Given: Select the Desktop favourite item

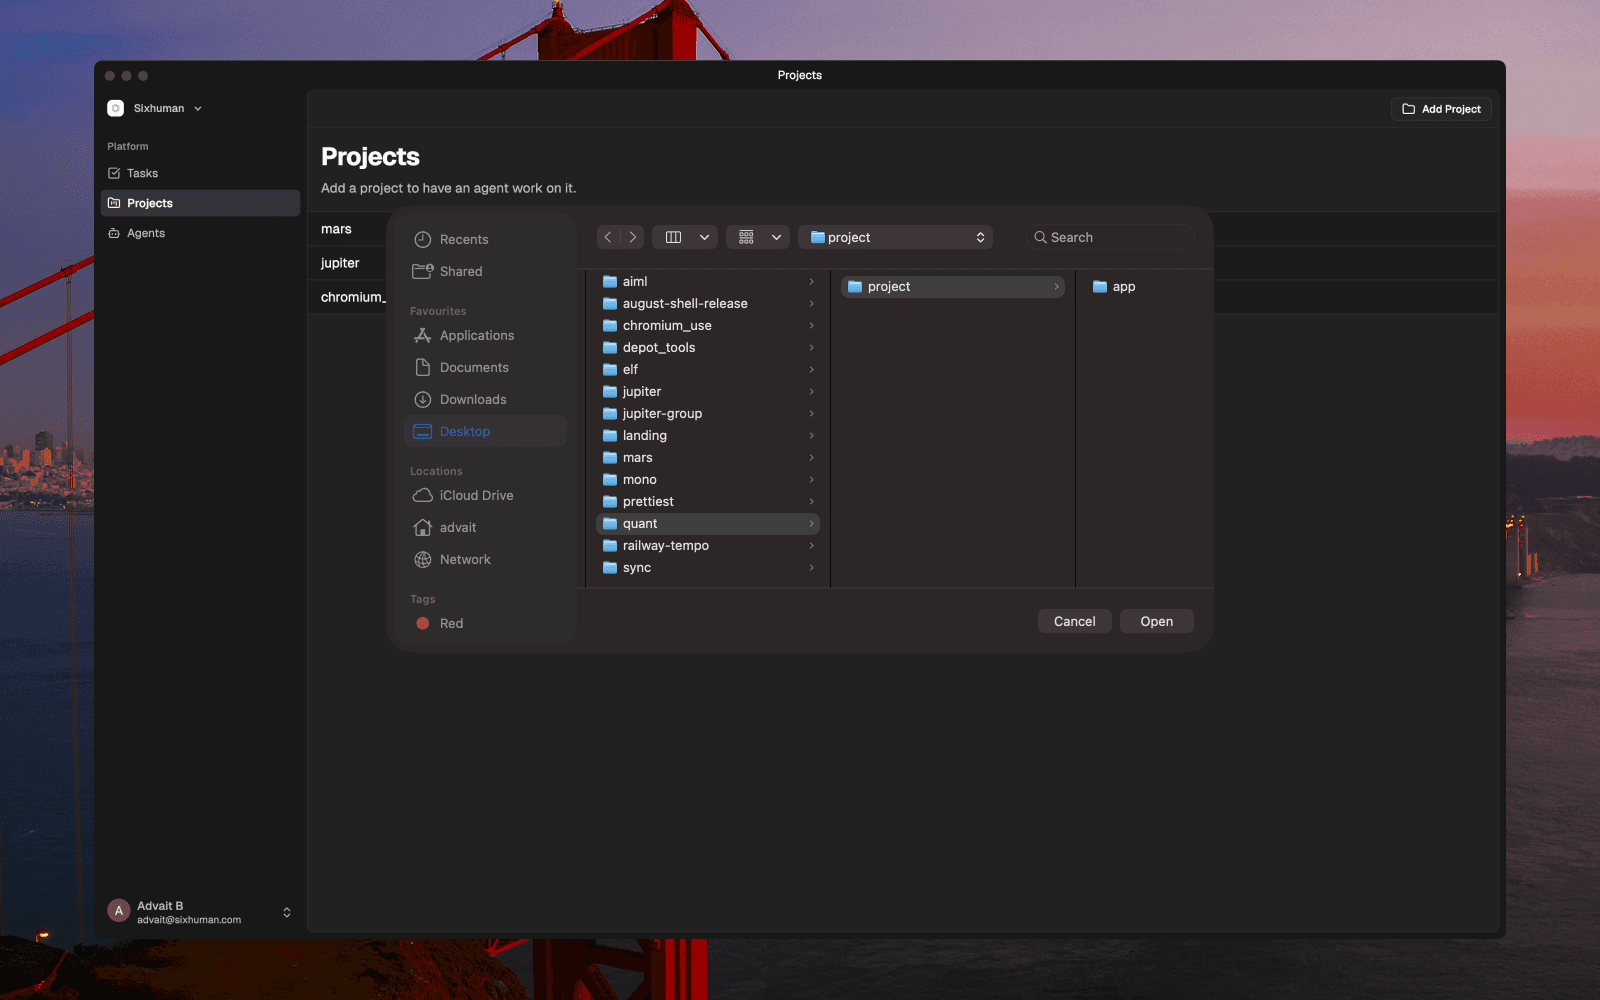Looking at the screenshot, I should click(465, 431).
